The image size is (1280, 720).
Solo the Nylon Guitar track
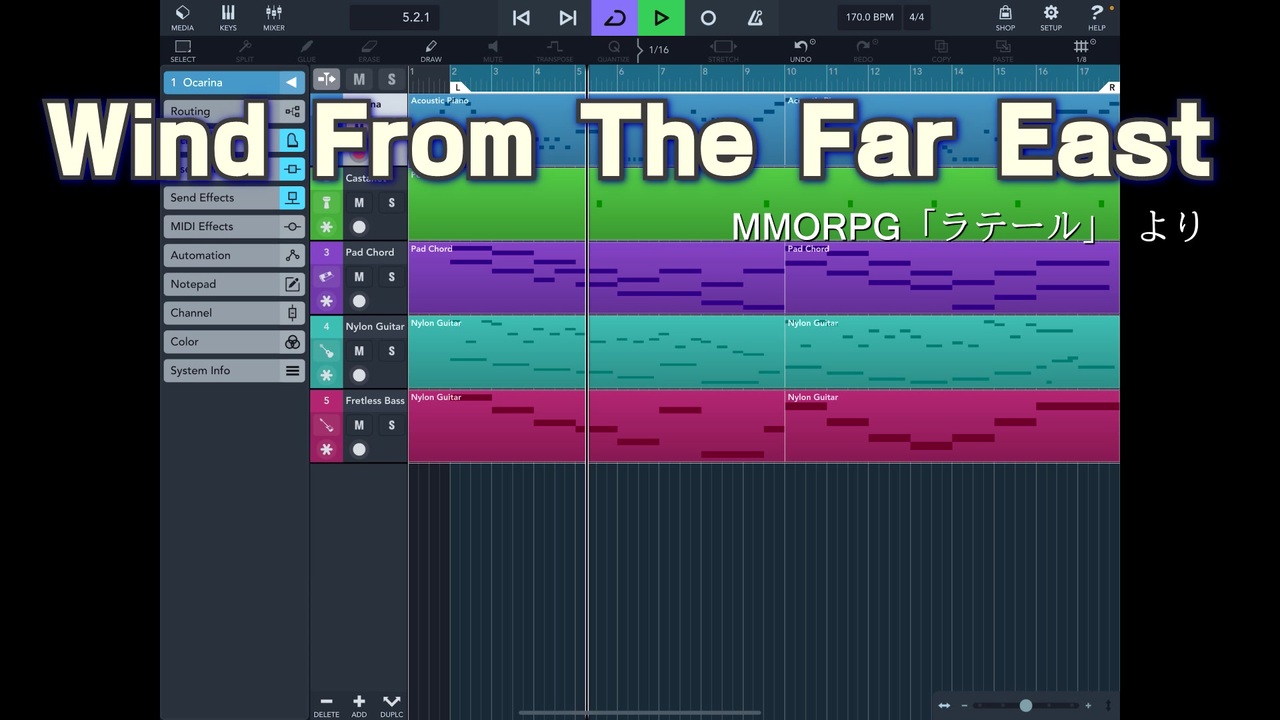[x=391, y=351]
